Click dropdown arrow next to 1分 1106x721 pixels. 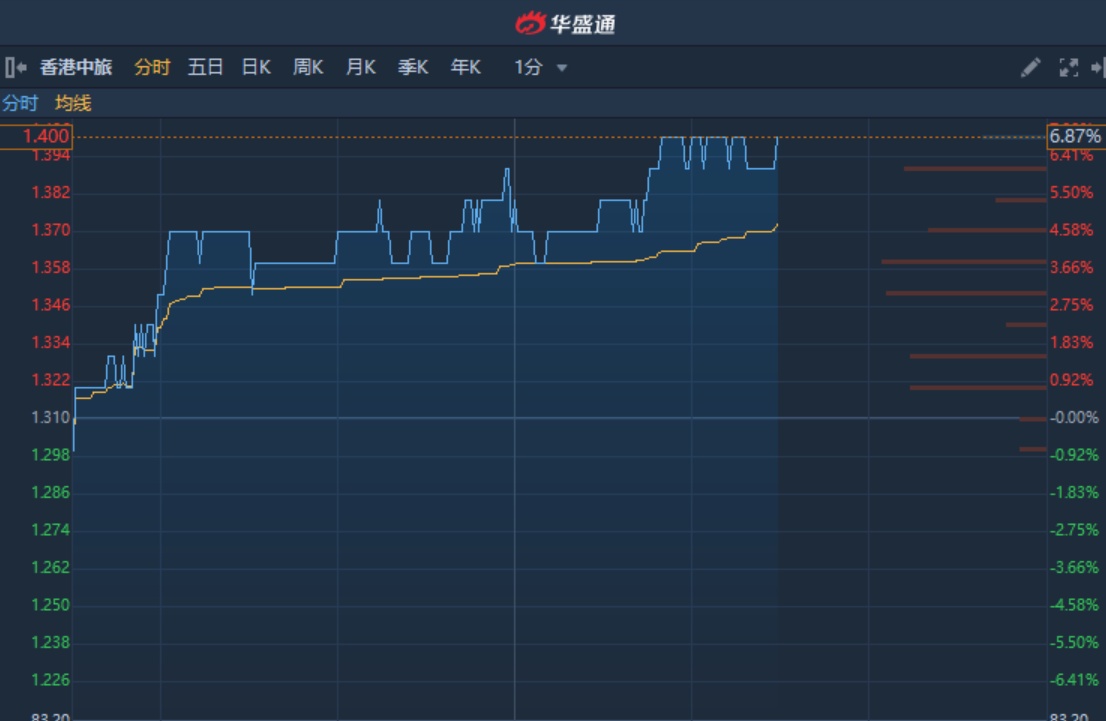[x=562, y=68]
